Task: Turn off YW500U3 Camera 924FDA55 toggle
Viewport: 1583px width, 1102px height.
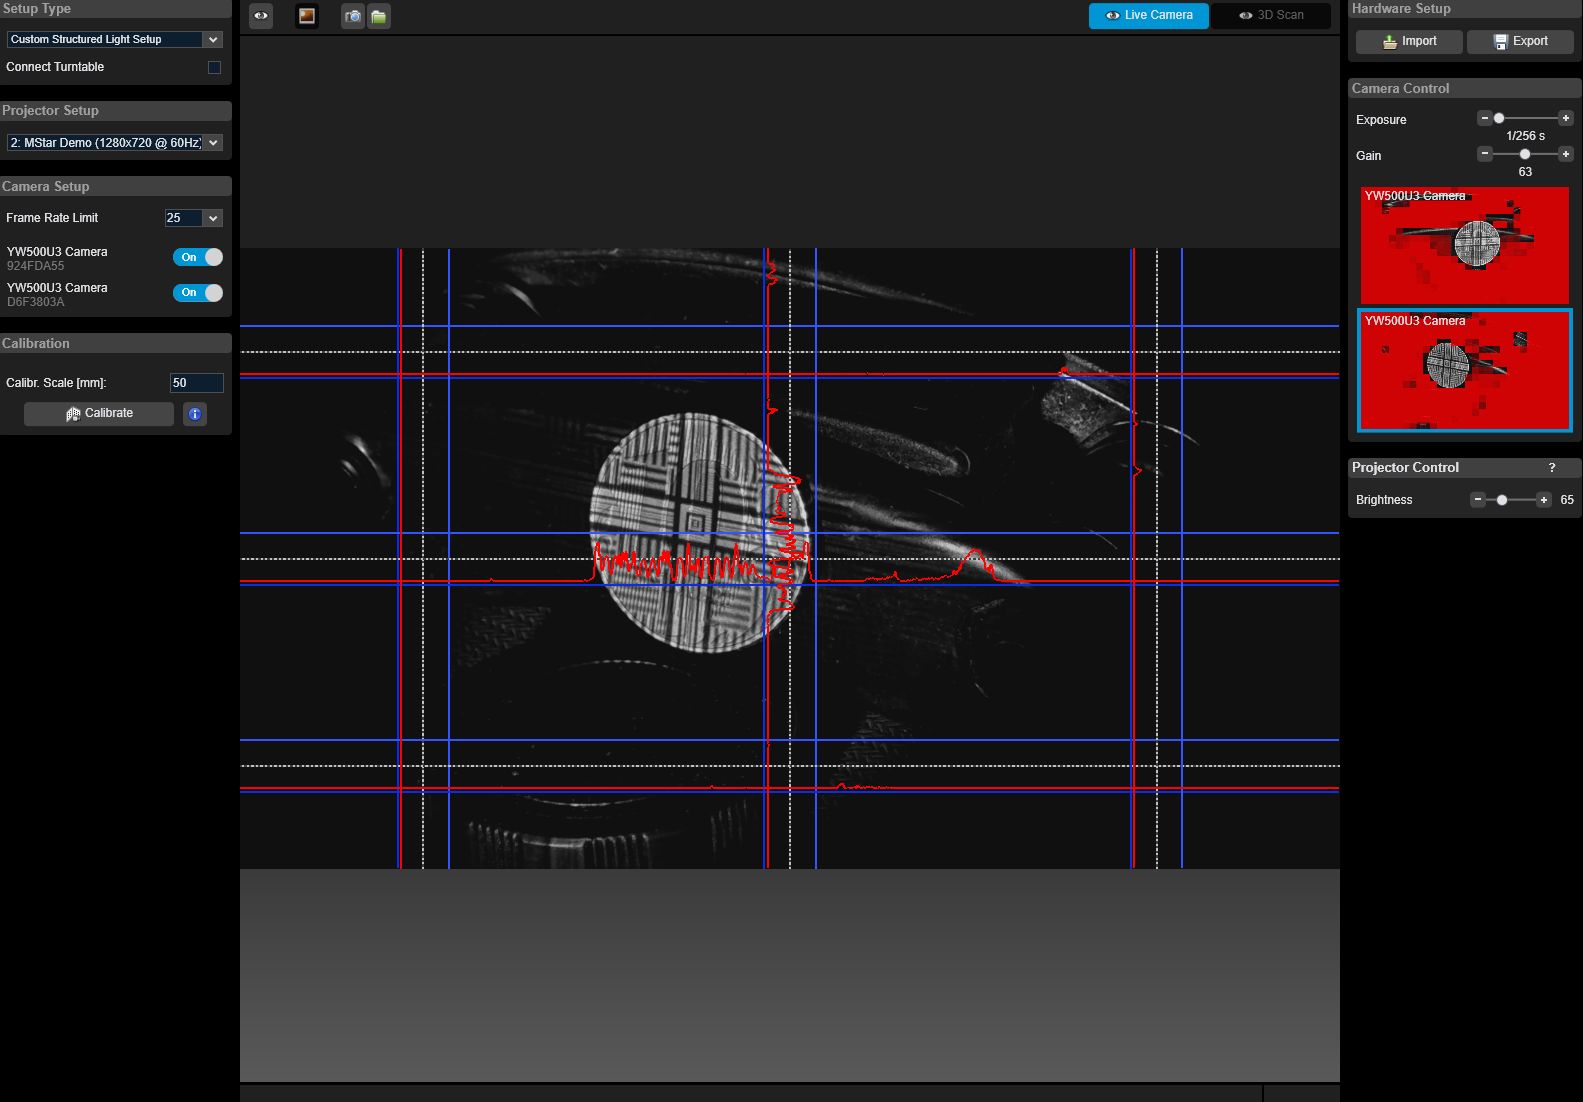Action: [x=198, y=257]
